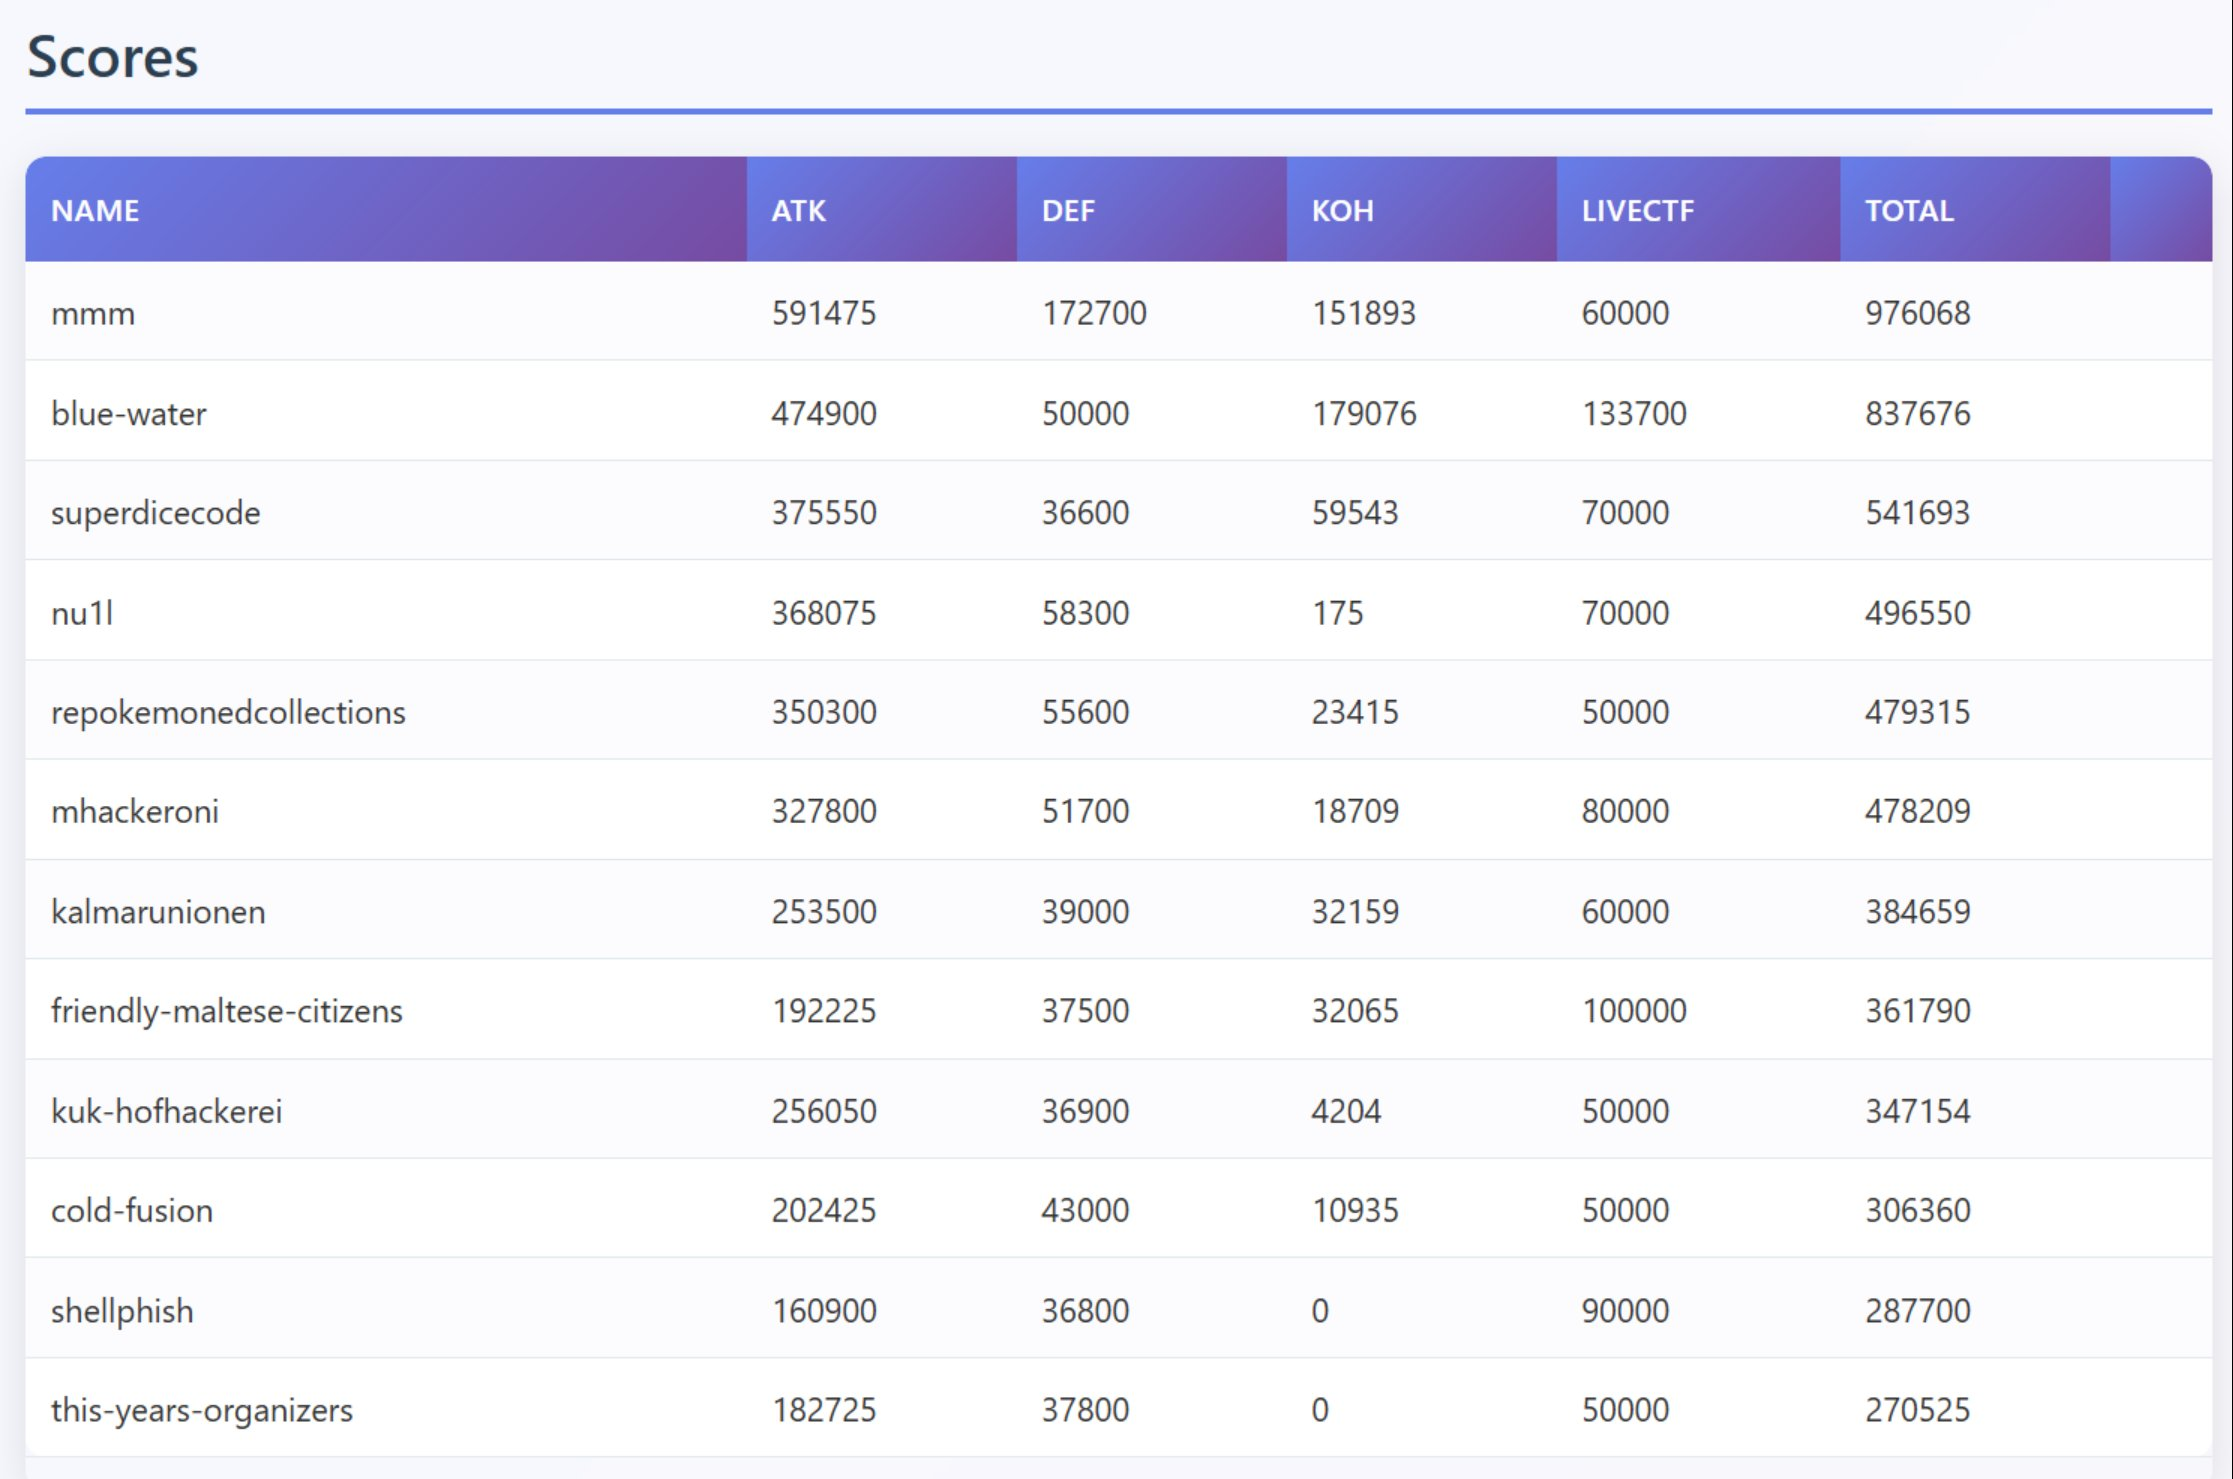The image size is (2233, 1479).
Task: Select kalmarunionen in the table
Action: (158, 911)
